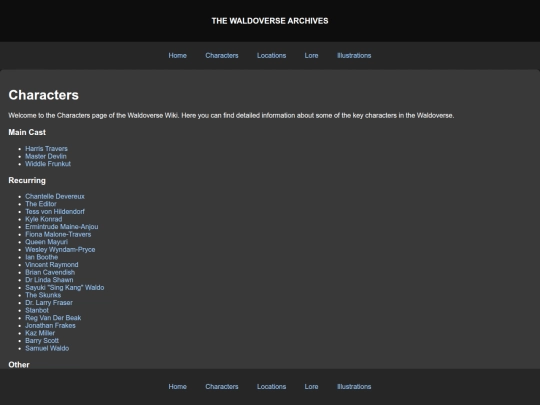Click the Main Cast section heading
The height and width of the screenshot is (405, 540).
click(x=27, y=132)
